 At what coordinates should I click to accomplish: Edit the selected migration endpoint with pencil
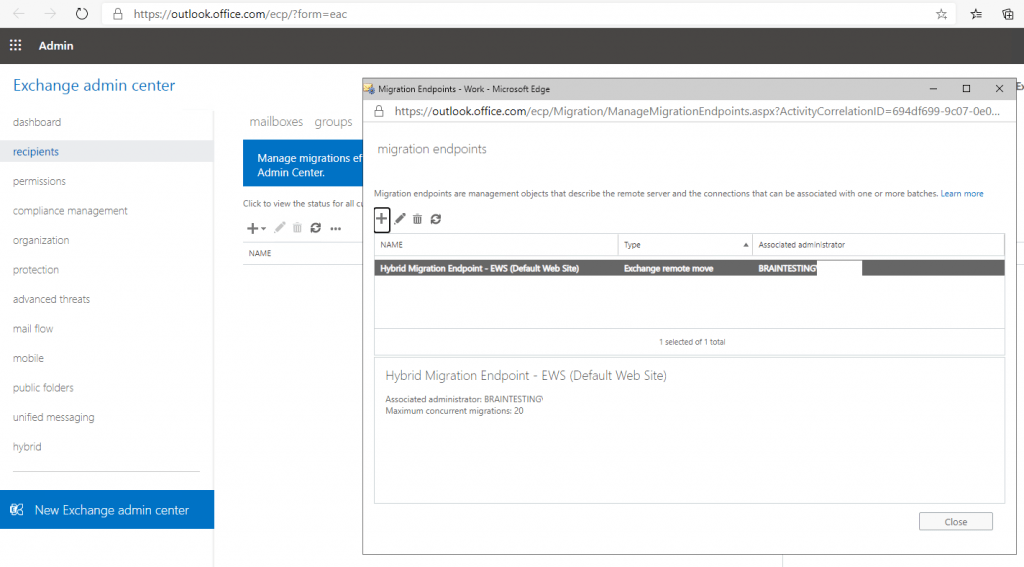400,219
